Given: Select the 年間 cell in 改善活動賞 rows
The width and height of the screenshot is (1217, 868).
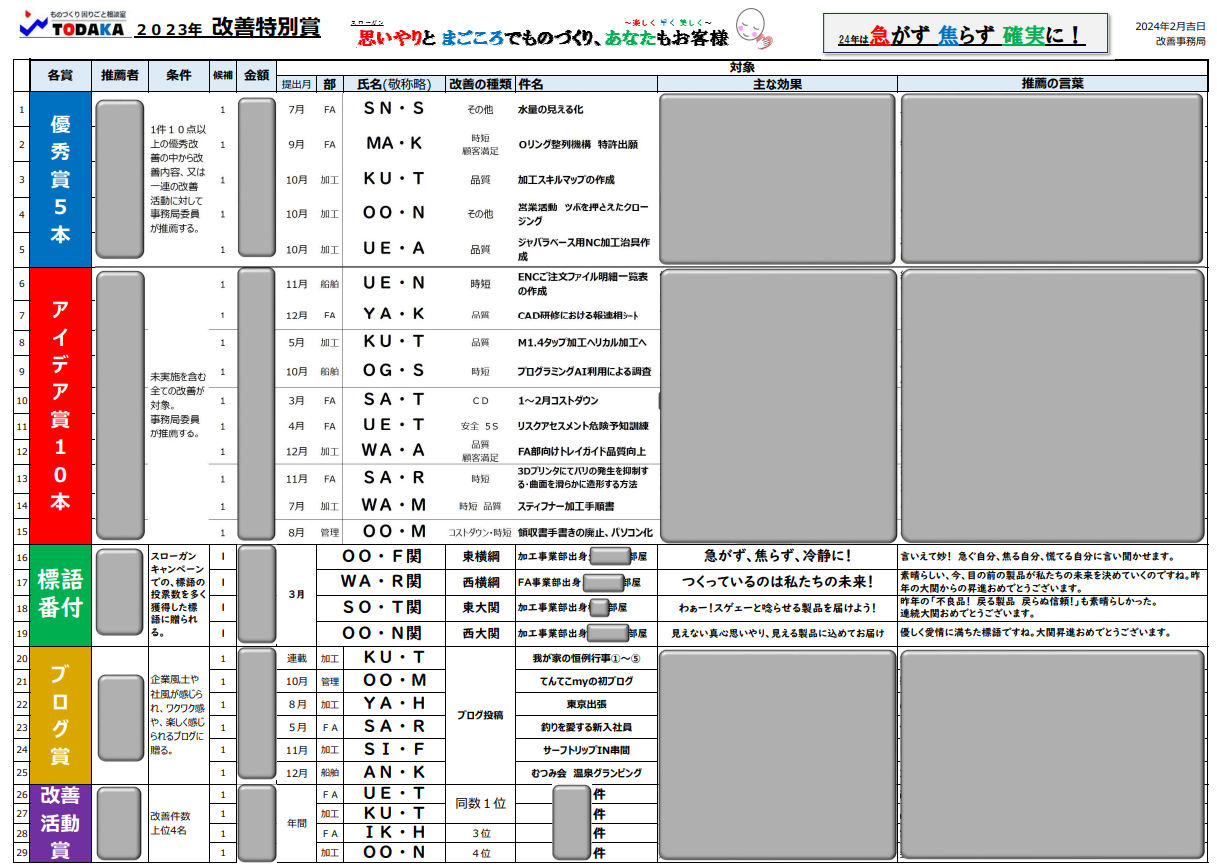Looking at the screenshot, I should click(296, 823).
